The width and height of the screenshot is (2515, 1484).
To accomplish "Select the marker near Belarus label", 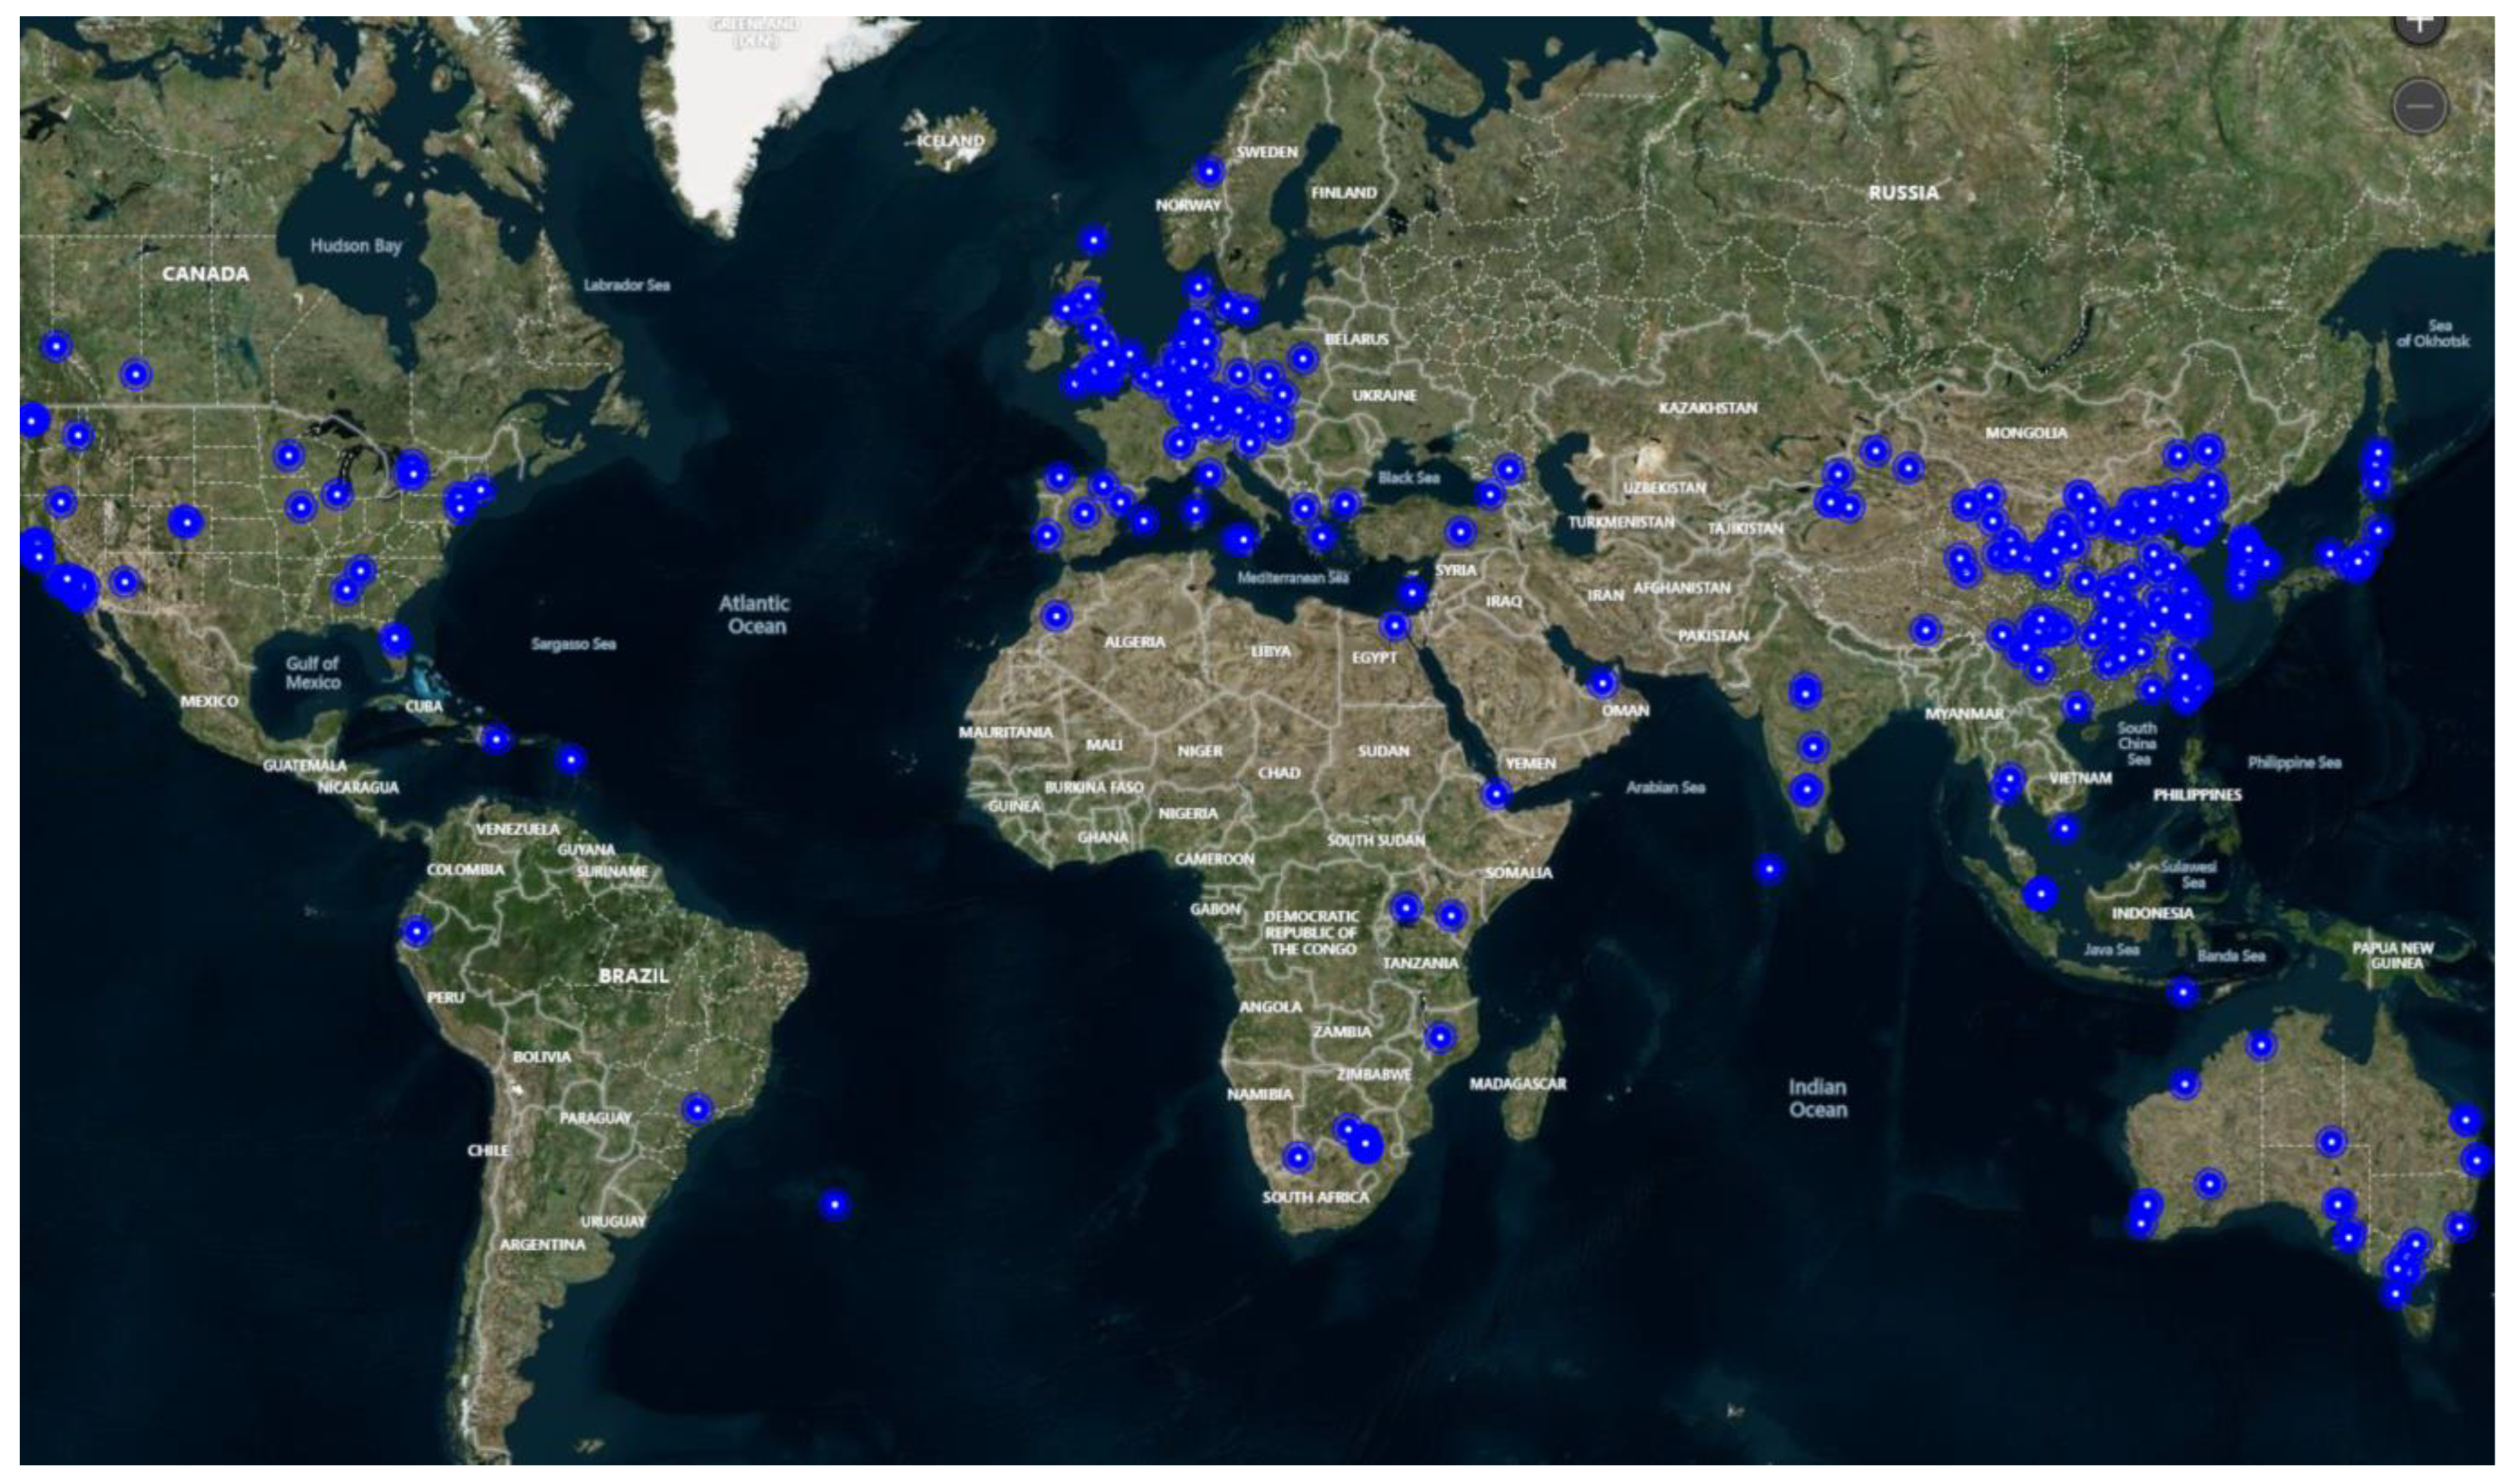I will (1302, 358).
